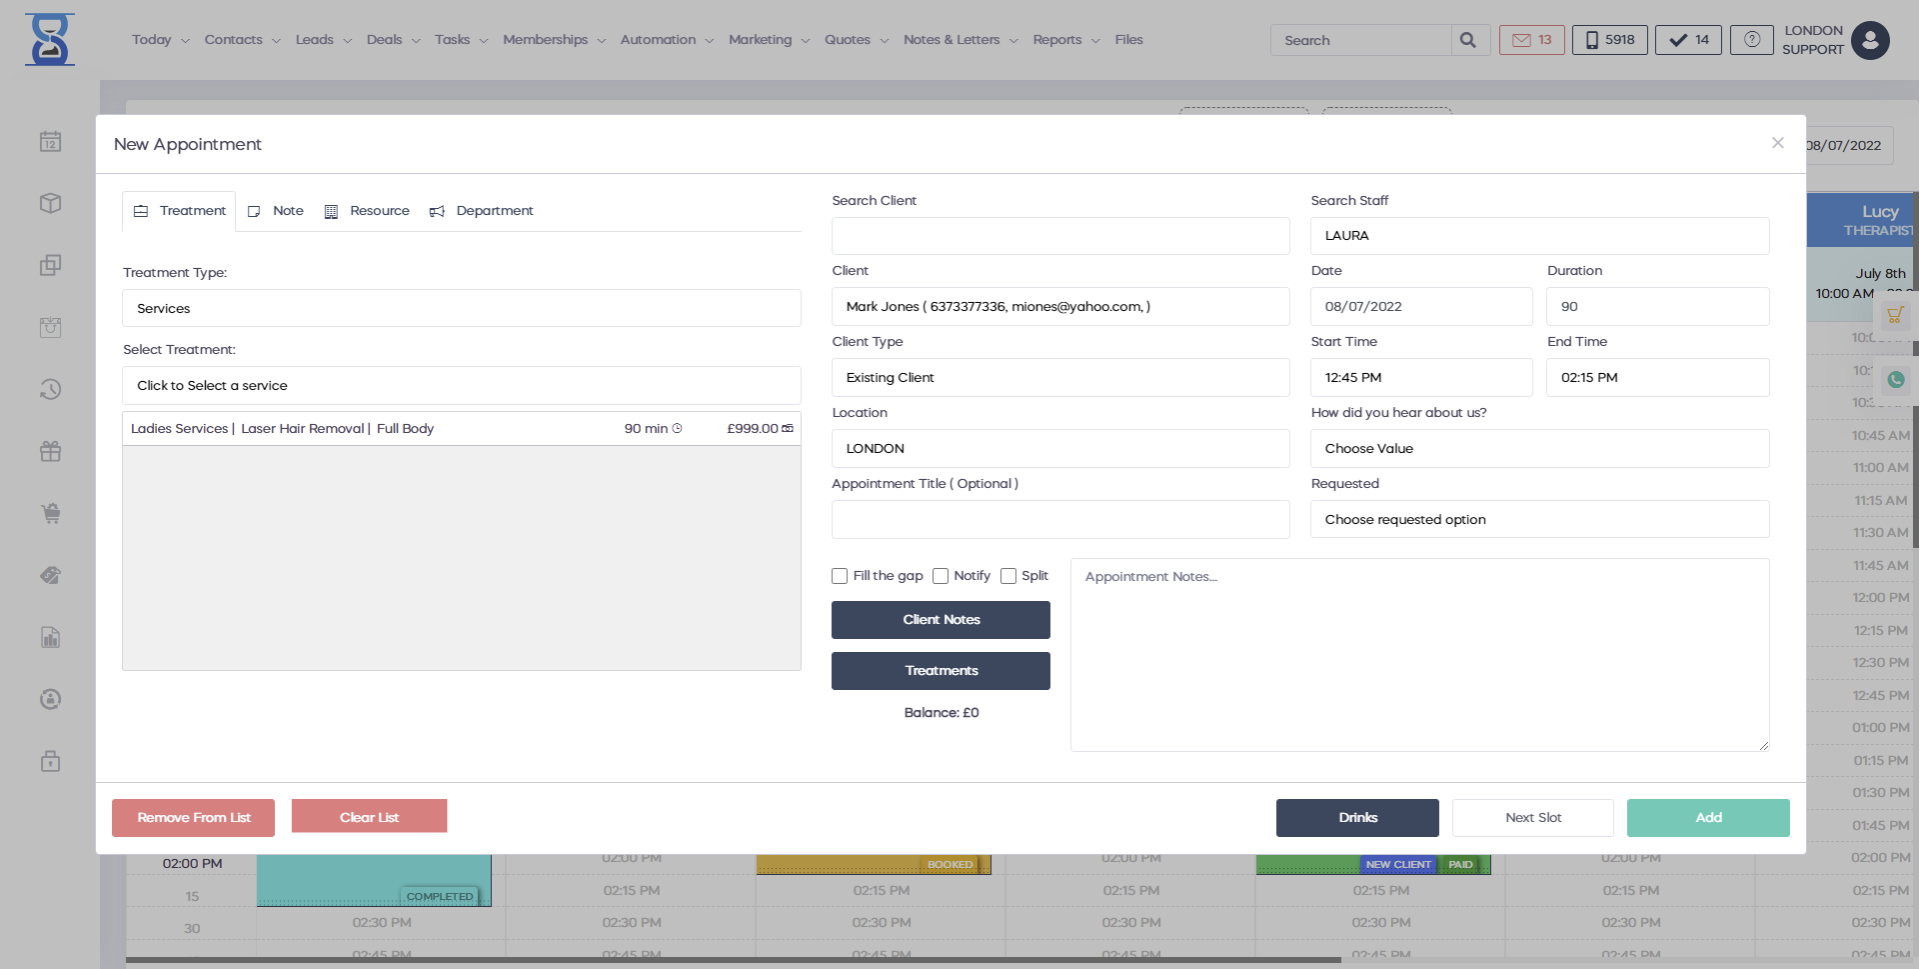Click the help question mark icon
The height and width of the screenshot is (969, 1920).
click(1751, 40)
